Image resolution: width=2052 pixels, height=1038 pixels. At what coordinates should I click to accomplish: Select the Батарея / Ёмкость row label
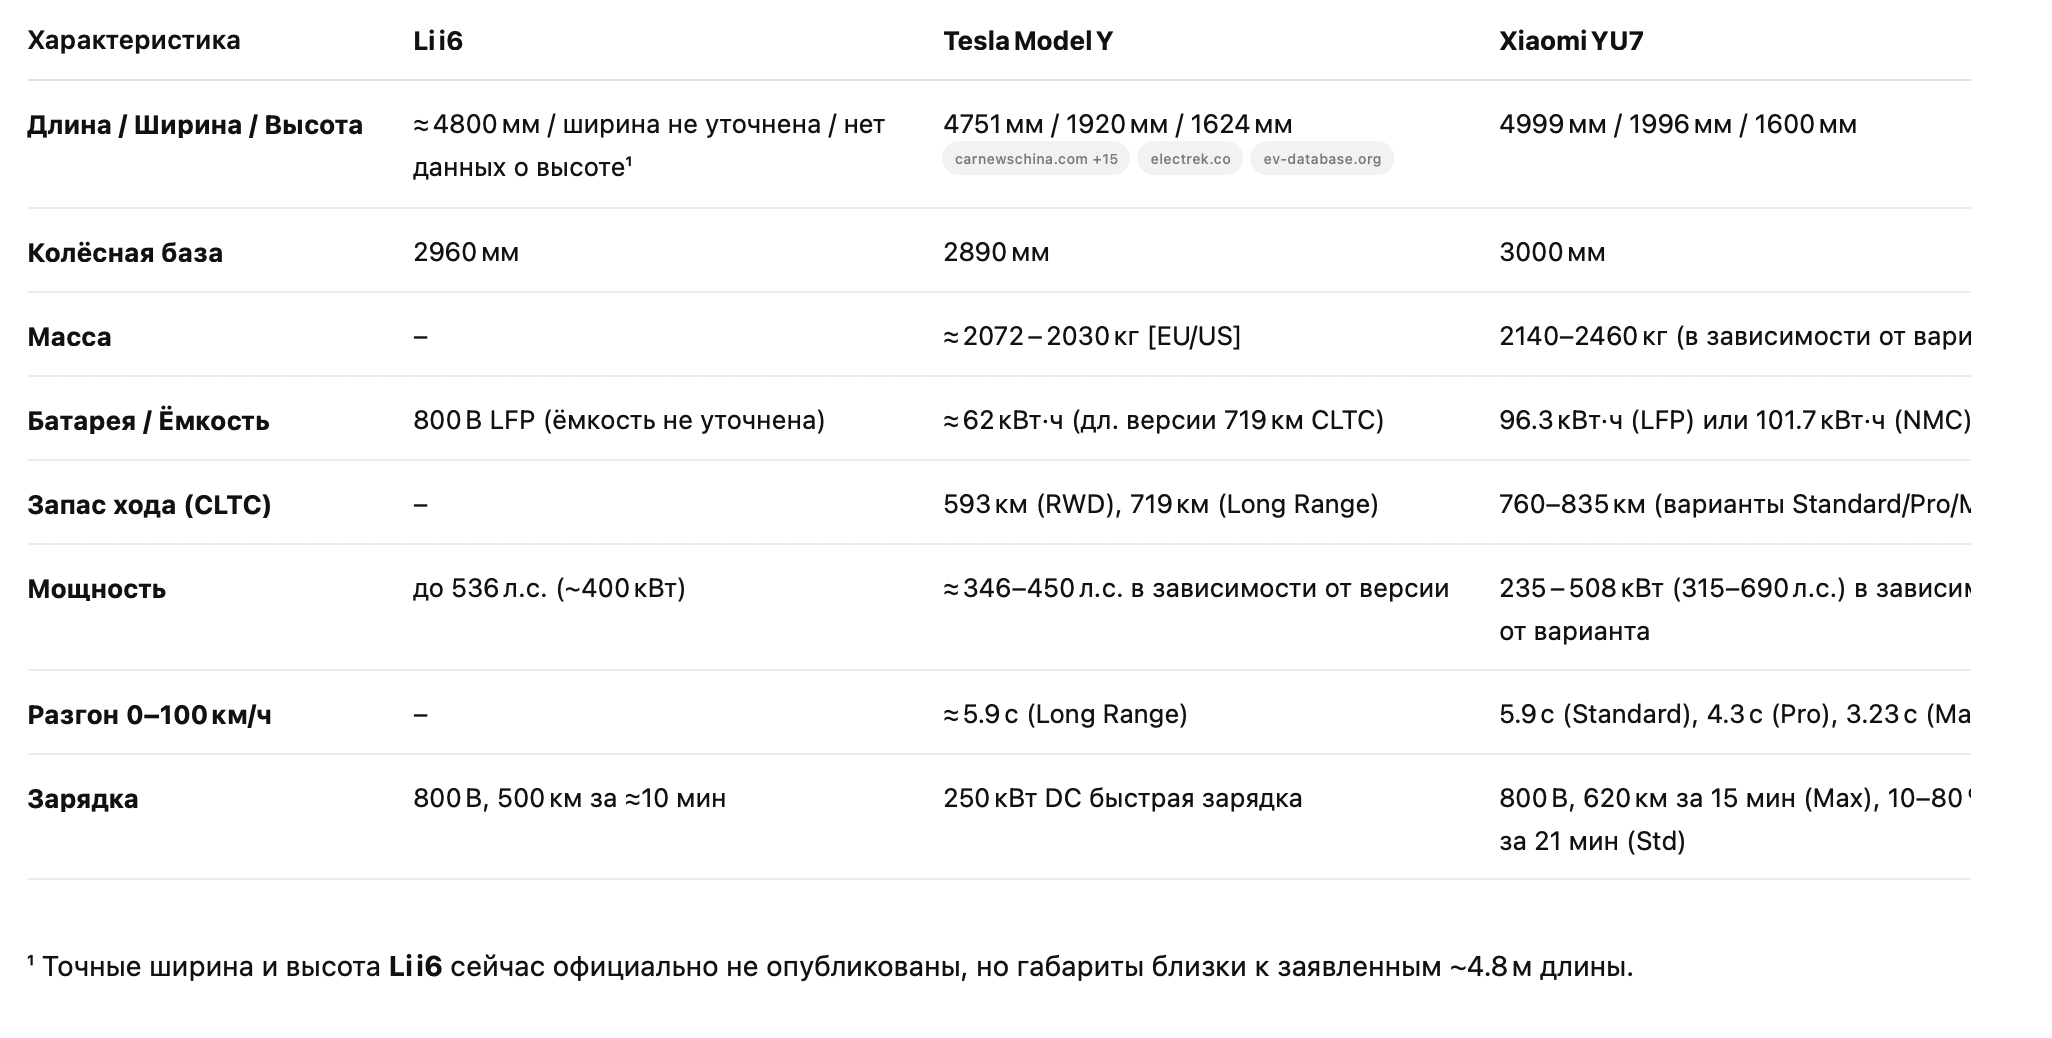pyautogui.click(x=148, y=421)
